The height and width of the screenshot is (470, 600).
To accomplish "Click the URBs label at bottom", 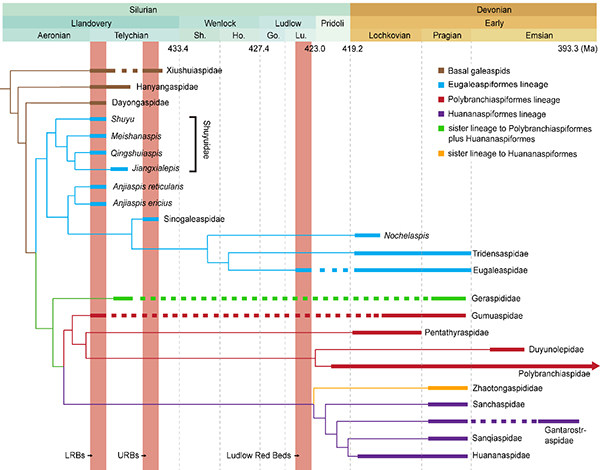I will tap(131, 457).
